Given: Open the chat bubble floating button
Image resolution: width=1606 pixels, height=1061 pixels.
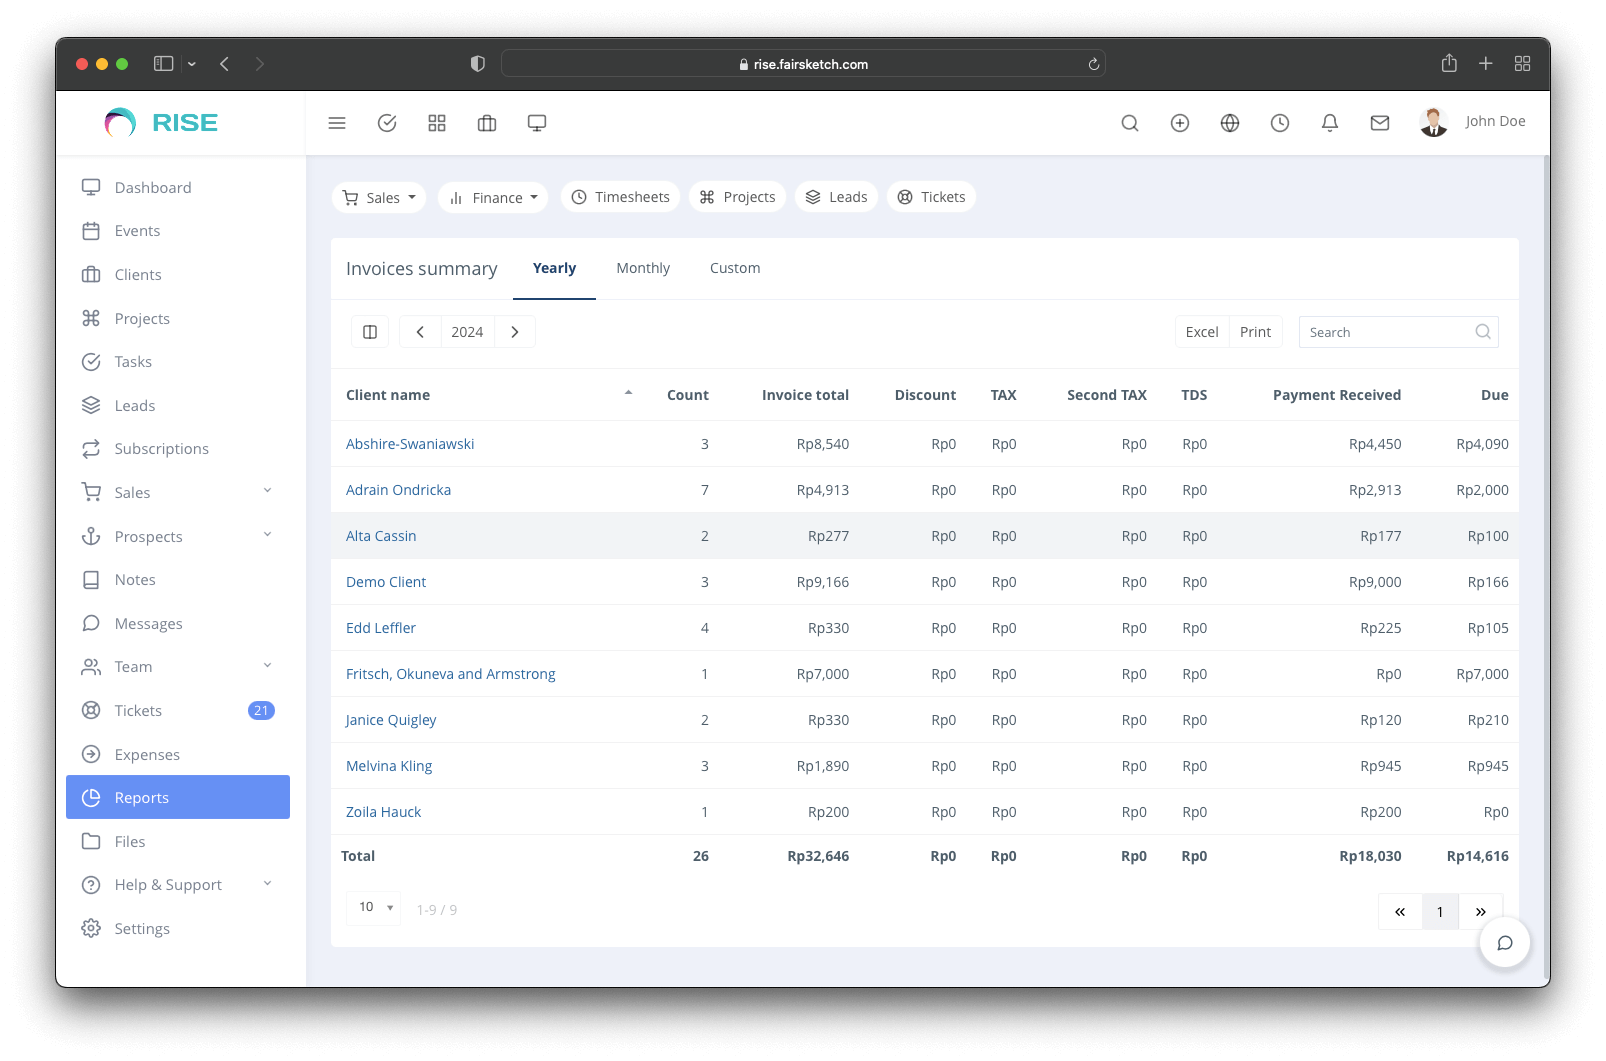Looking at the screenshot, I should click(x=1504, y=943).
